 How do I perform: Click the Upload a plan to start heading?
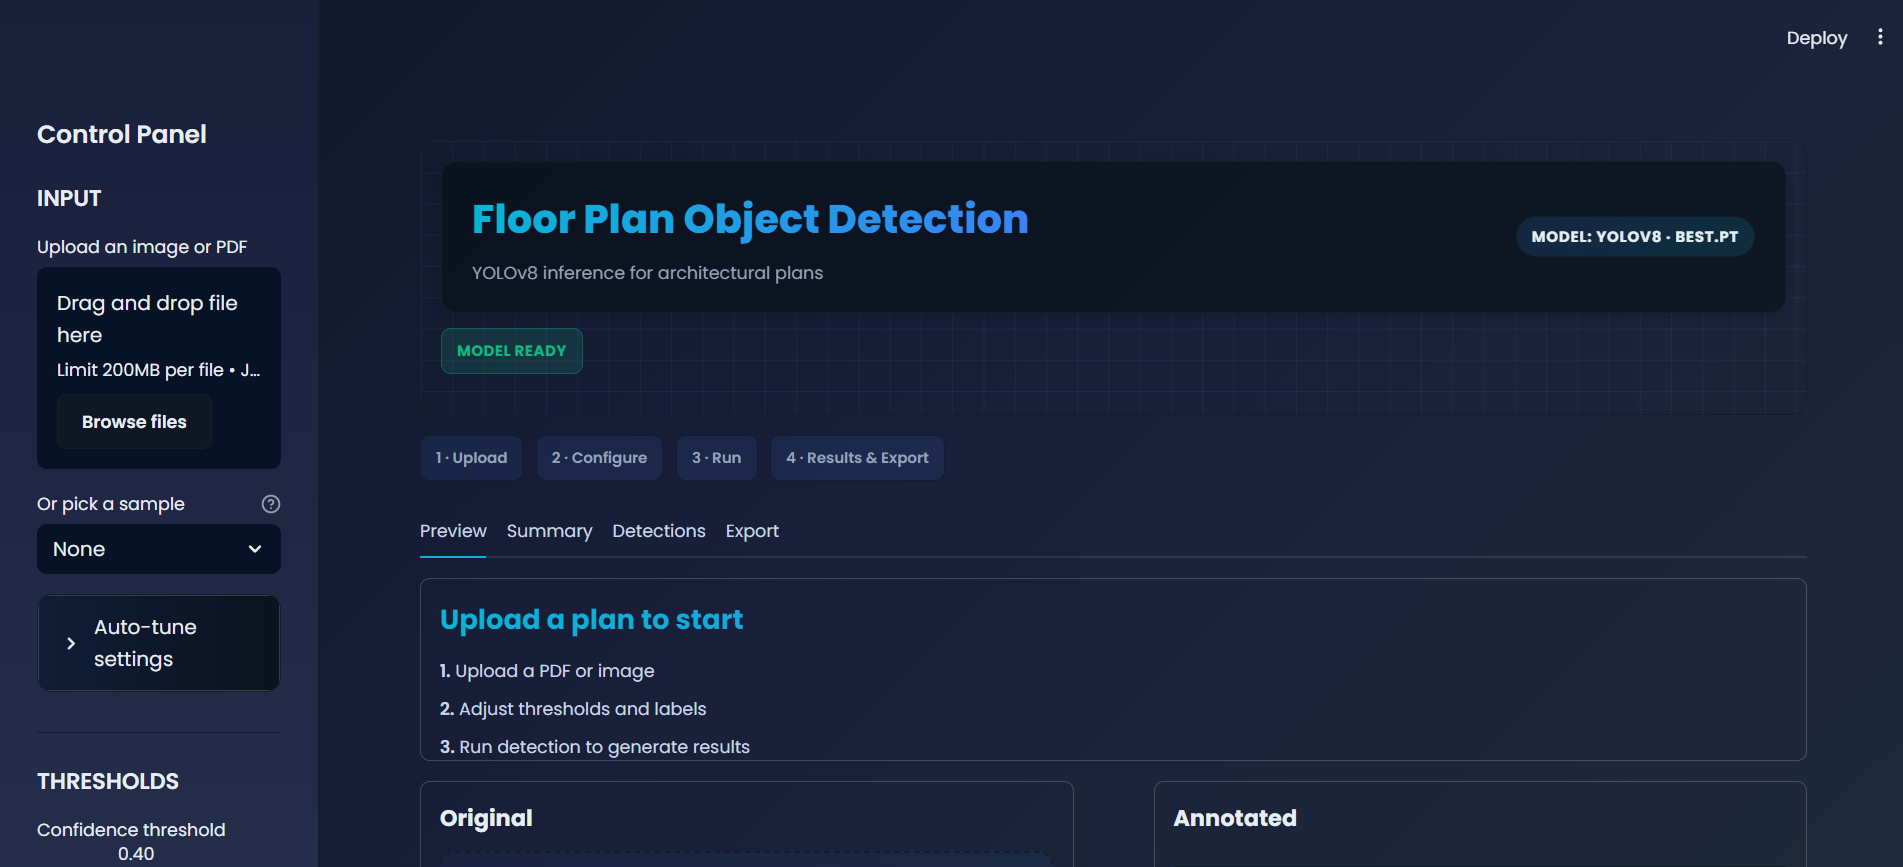[x=591, y=620]
